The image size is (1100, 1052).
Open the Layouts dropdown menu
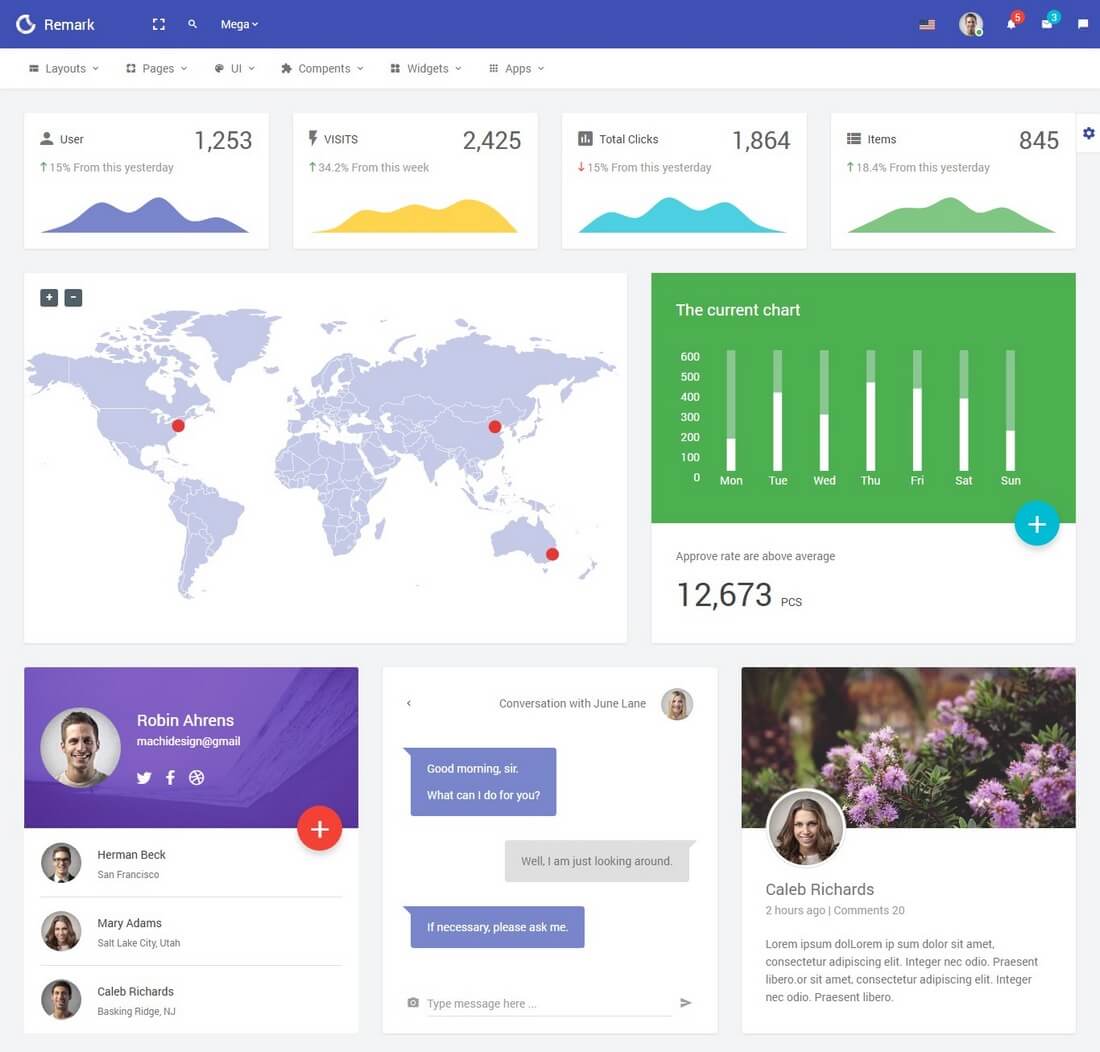pyautogui.click(x=64, y=69)
